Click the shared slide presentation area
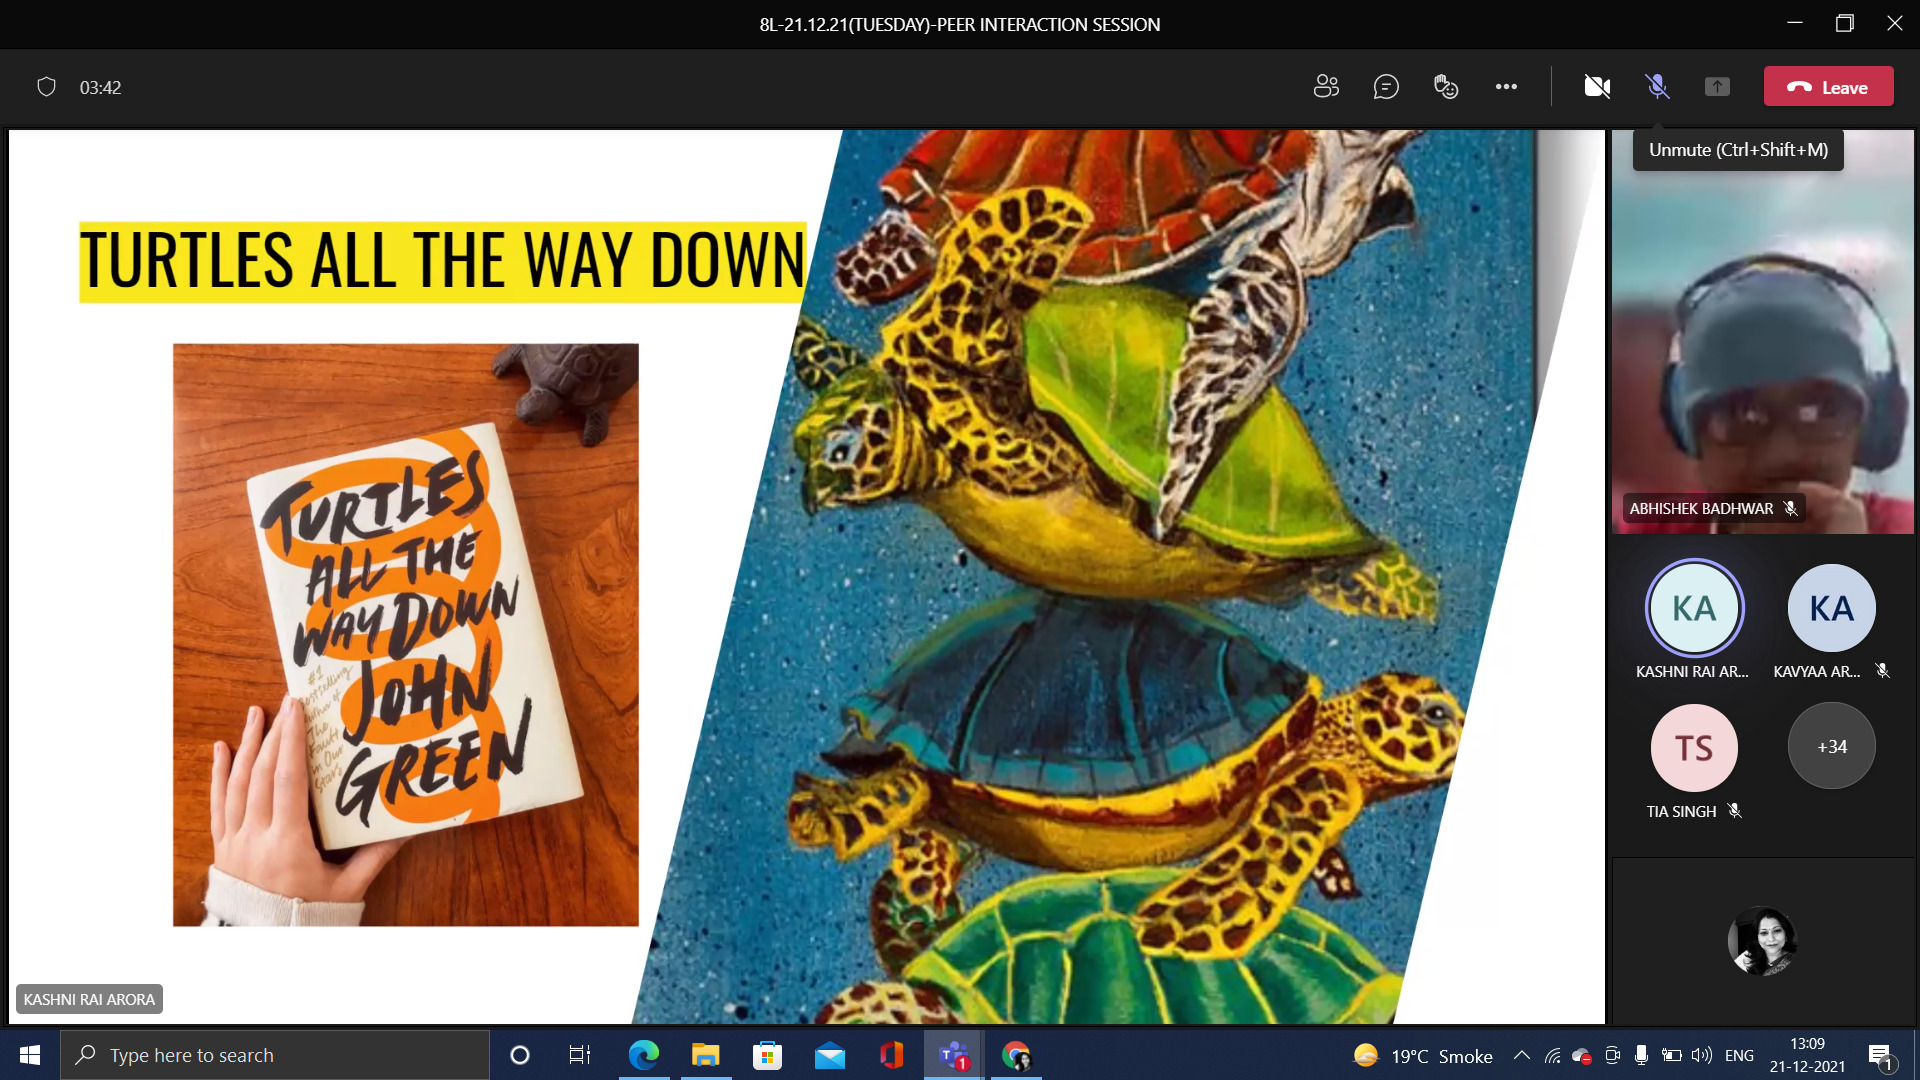 coord(806,576)
